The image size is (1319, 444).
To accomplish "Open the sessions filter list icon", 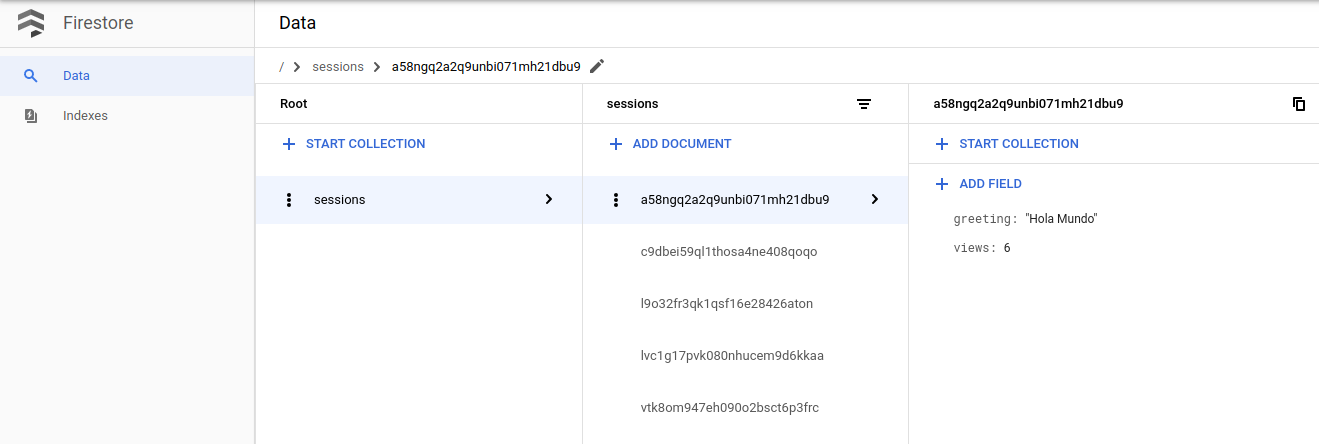I will click(864, 104).
